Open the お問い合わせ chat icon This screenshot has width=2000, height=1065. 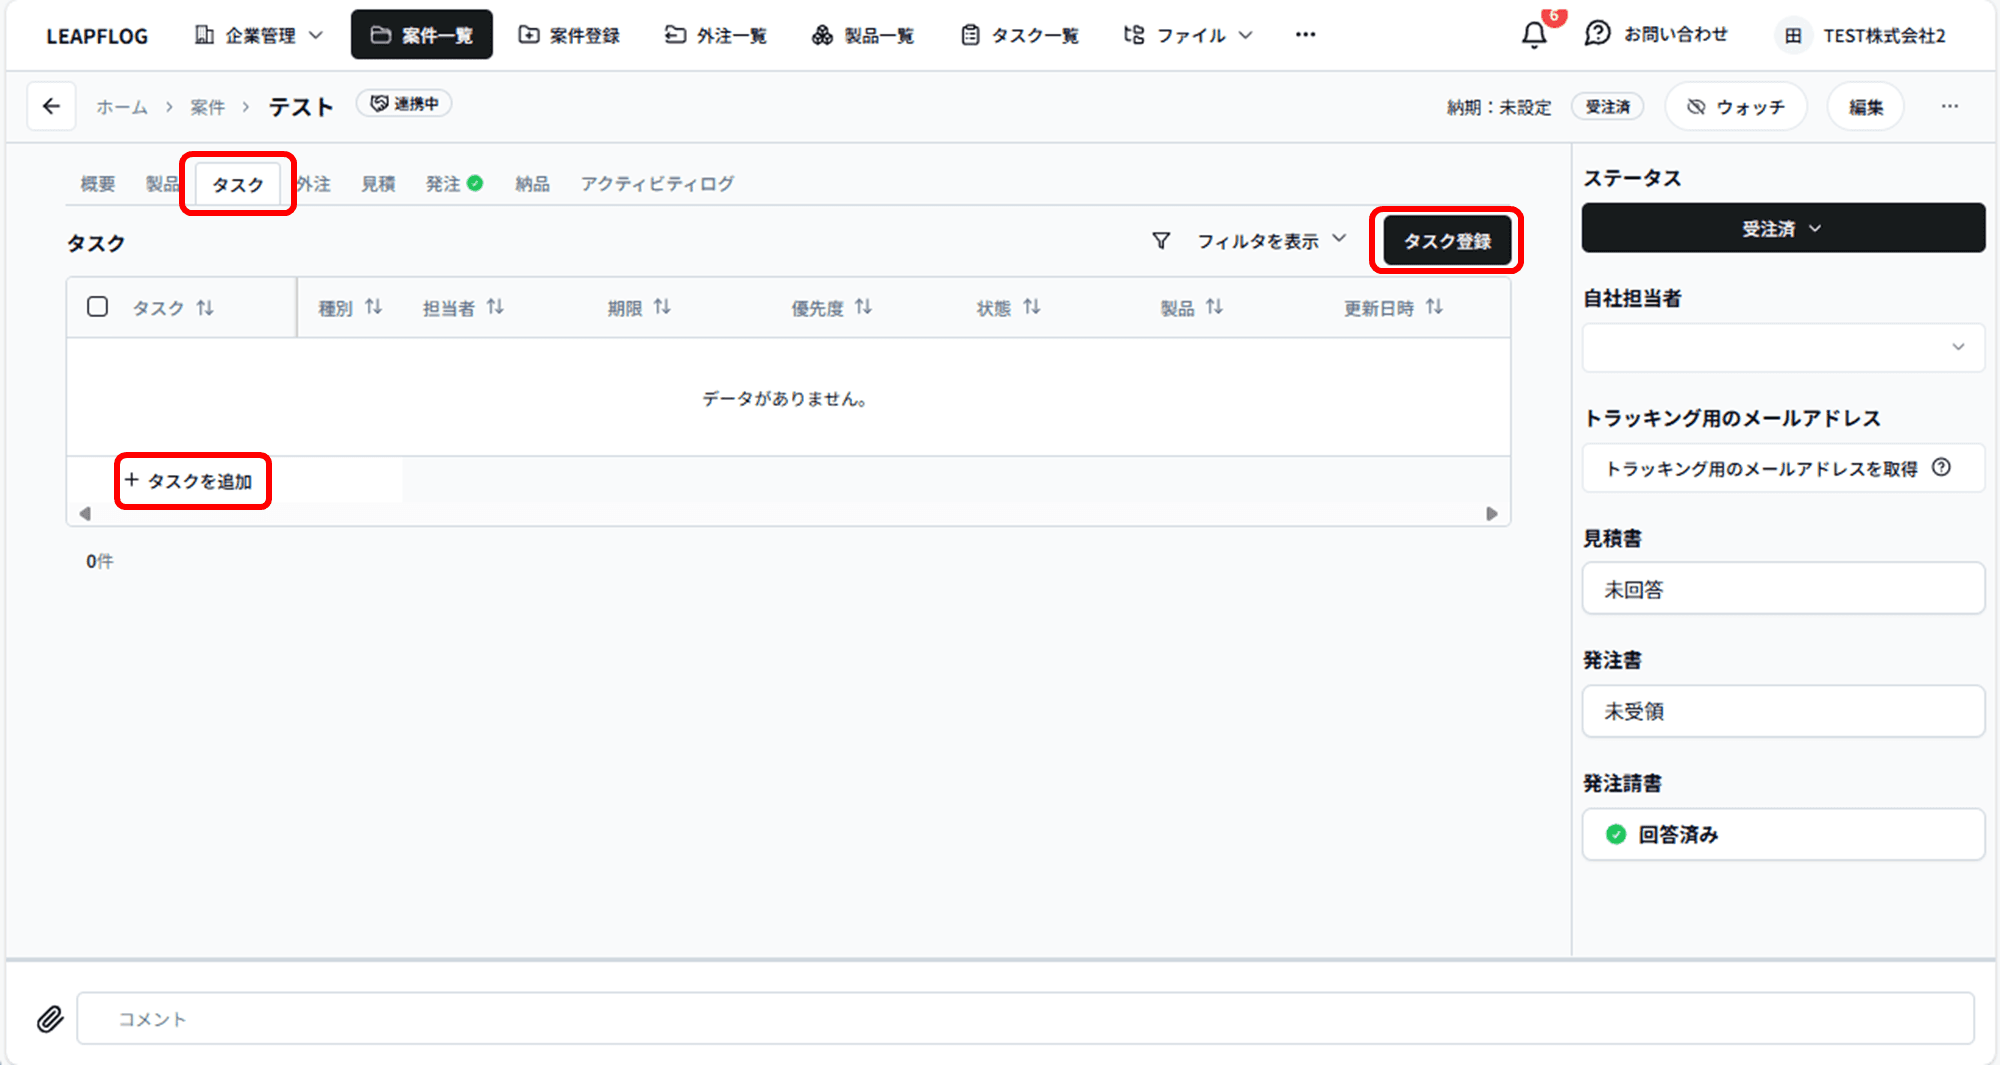(x=1597, y=34)
